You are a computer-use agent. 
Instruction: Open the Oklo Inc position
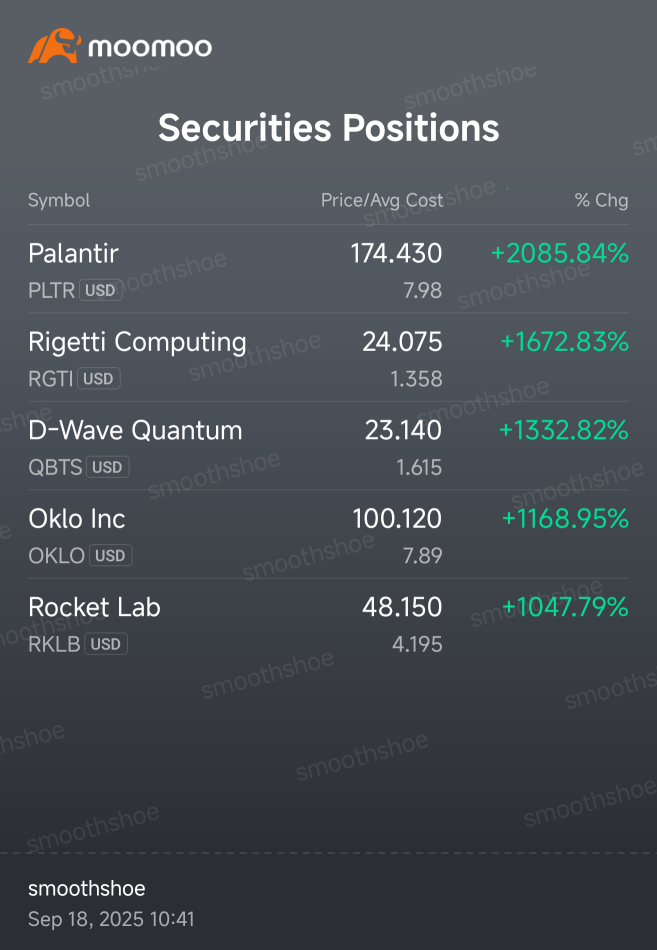click(77, 519)
